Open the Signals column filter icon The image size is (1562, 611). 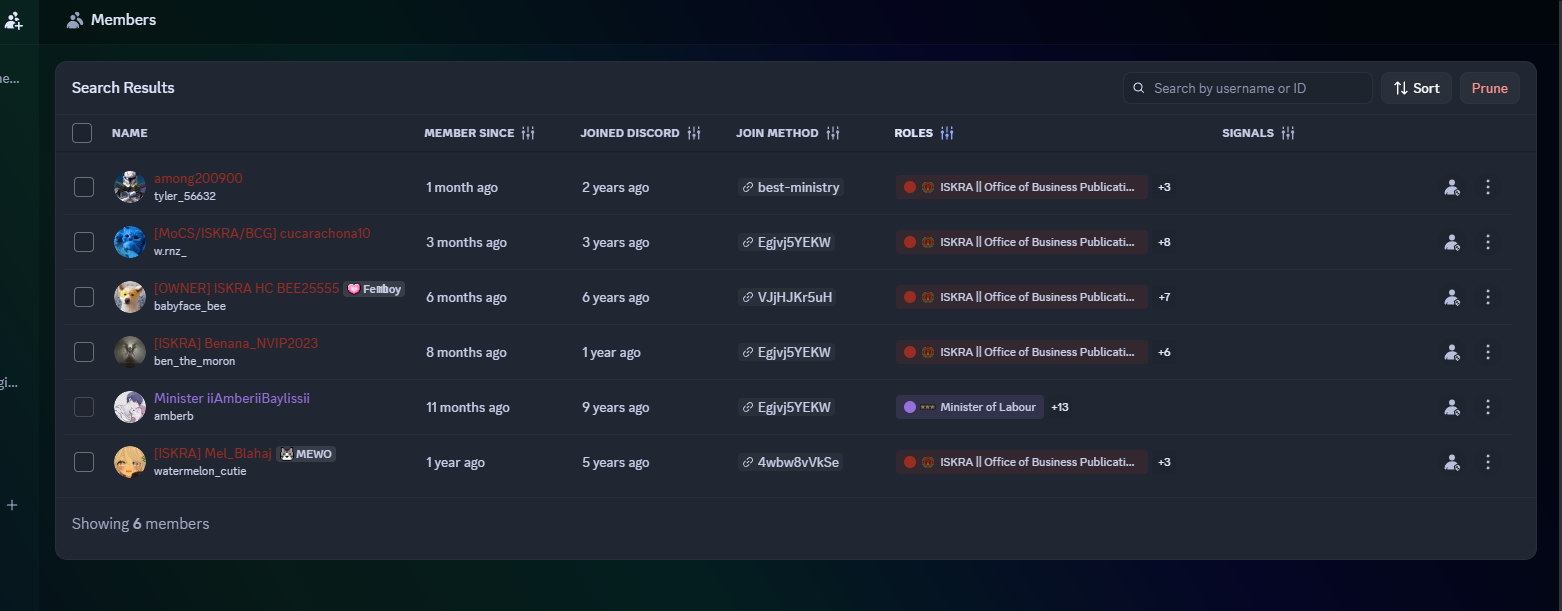[x=1288, y=133]
